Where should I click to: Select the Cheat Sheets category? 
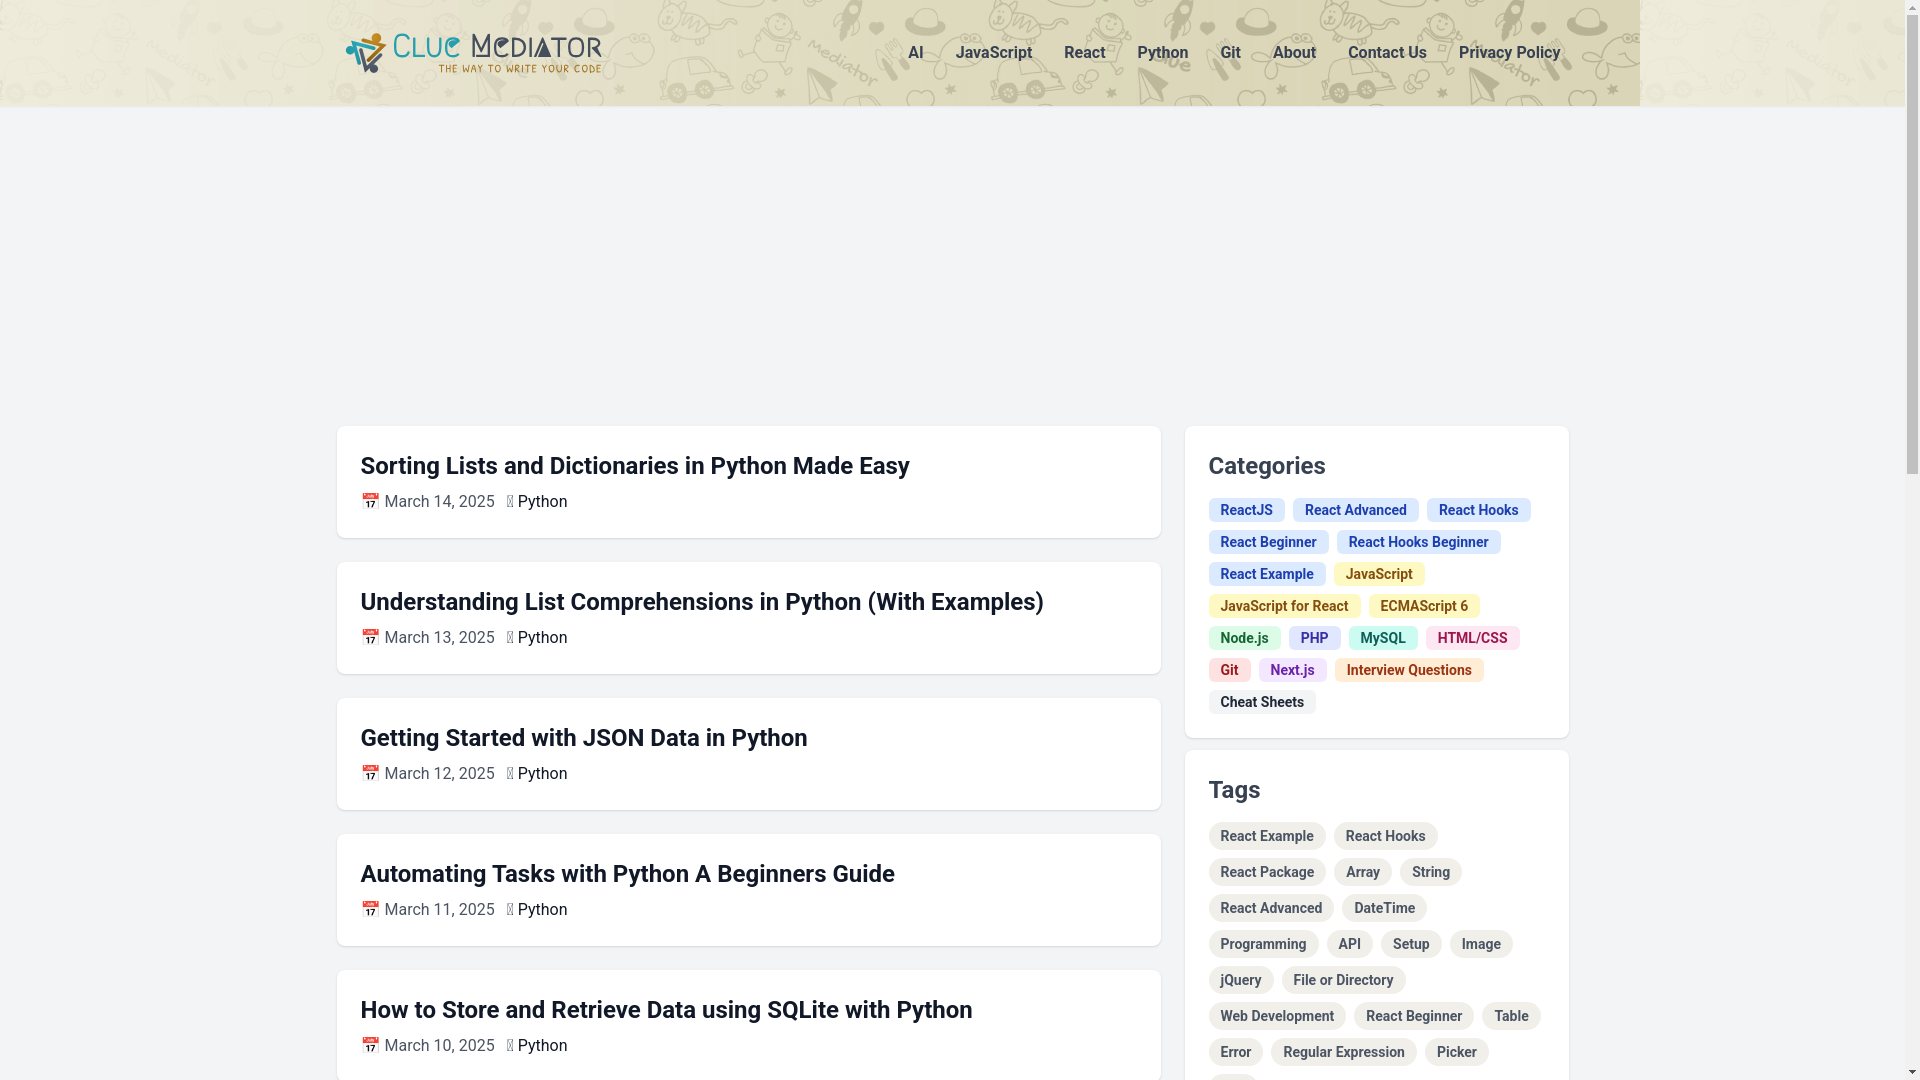pos(1261,702)
